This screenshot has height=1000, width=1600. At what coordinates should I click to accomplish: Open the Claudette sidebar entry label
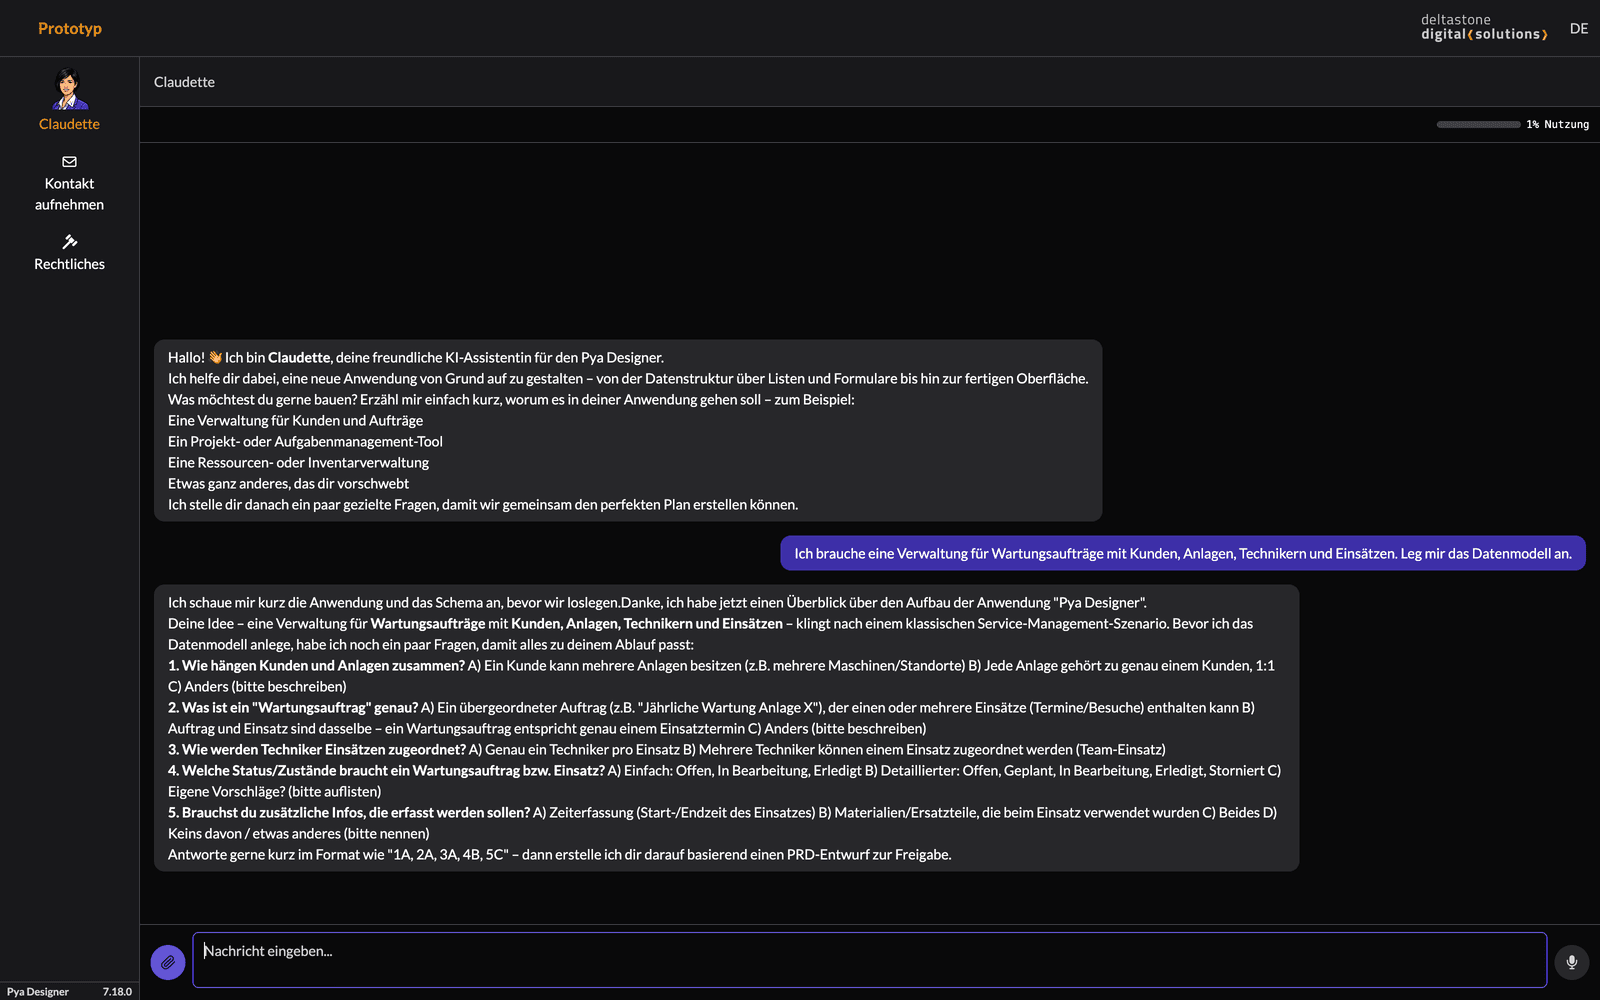tap(69, 124)
